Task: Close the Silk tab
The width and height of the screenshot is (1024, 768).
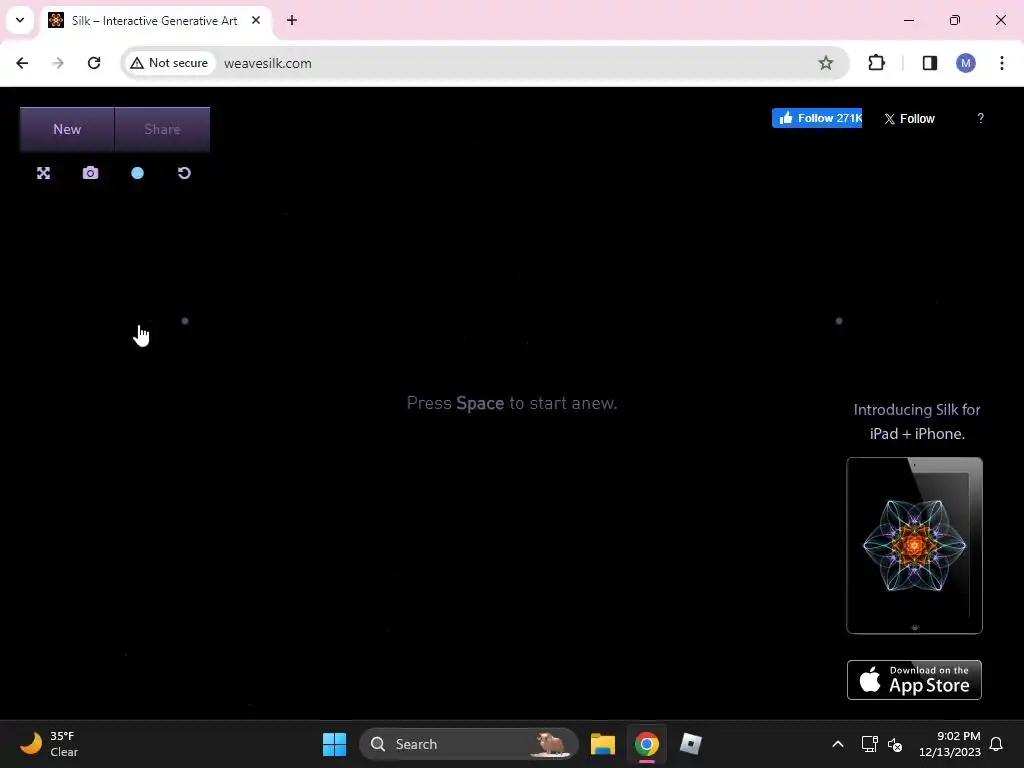Action: 256,20
